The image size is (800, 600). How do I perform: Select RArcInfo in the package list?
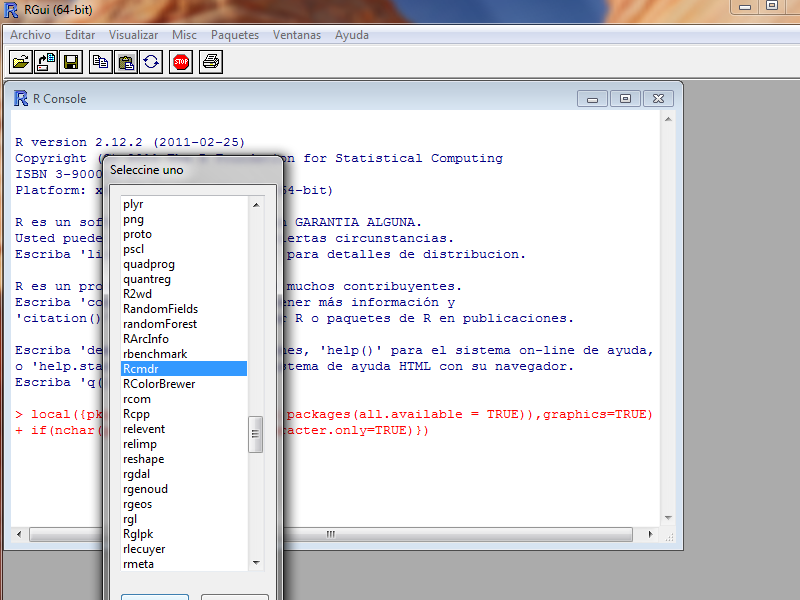[184, 339]
